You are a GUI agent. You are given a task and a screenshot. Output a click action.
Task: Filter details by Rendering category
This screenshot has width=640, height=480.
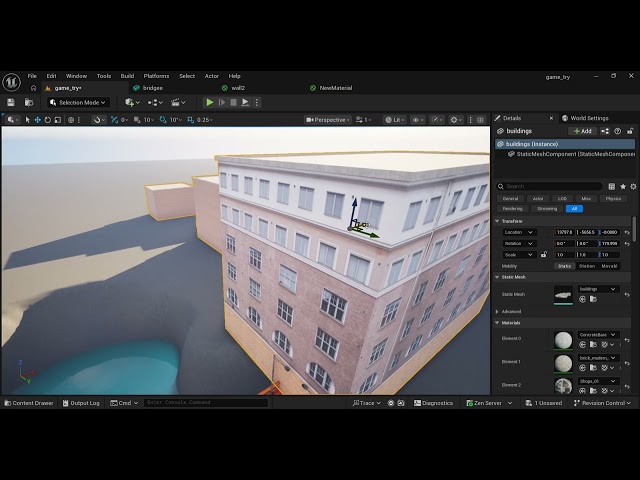coord(512,209)
